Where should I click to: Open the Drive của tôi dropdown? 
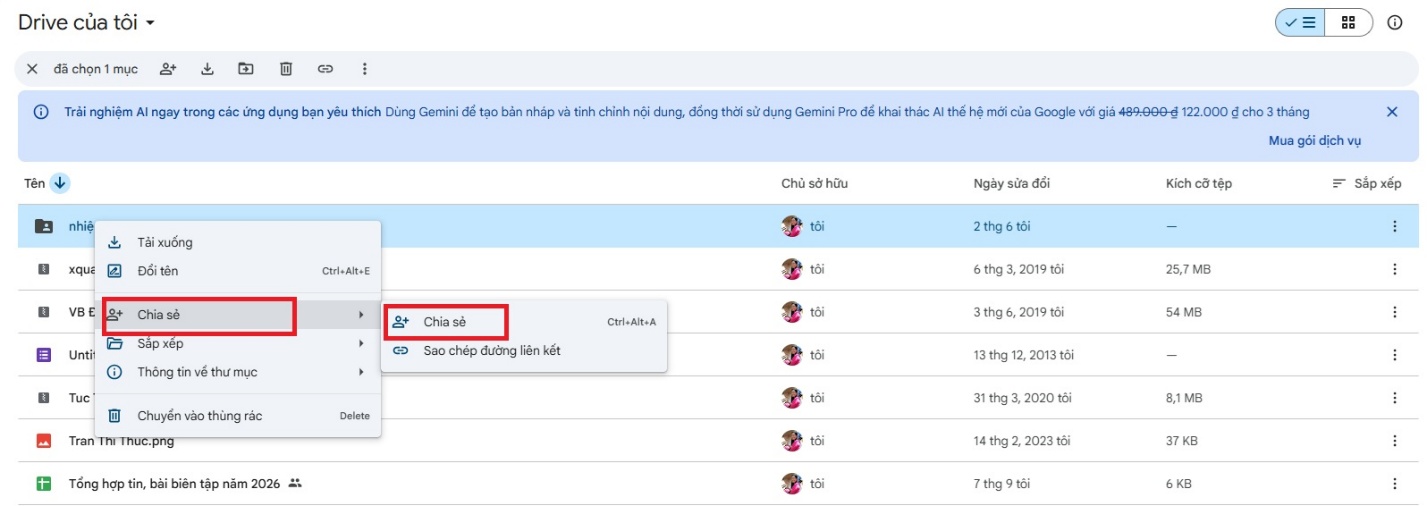[x=87, y=22]
